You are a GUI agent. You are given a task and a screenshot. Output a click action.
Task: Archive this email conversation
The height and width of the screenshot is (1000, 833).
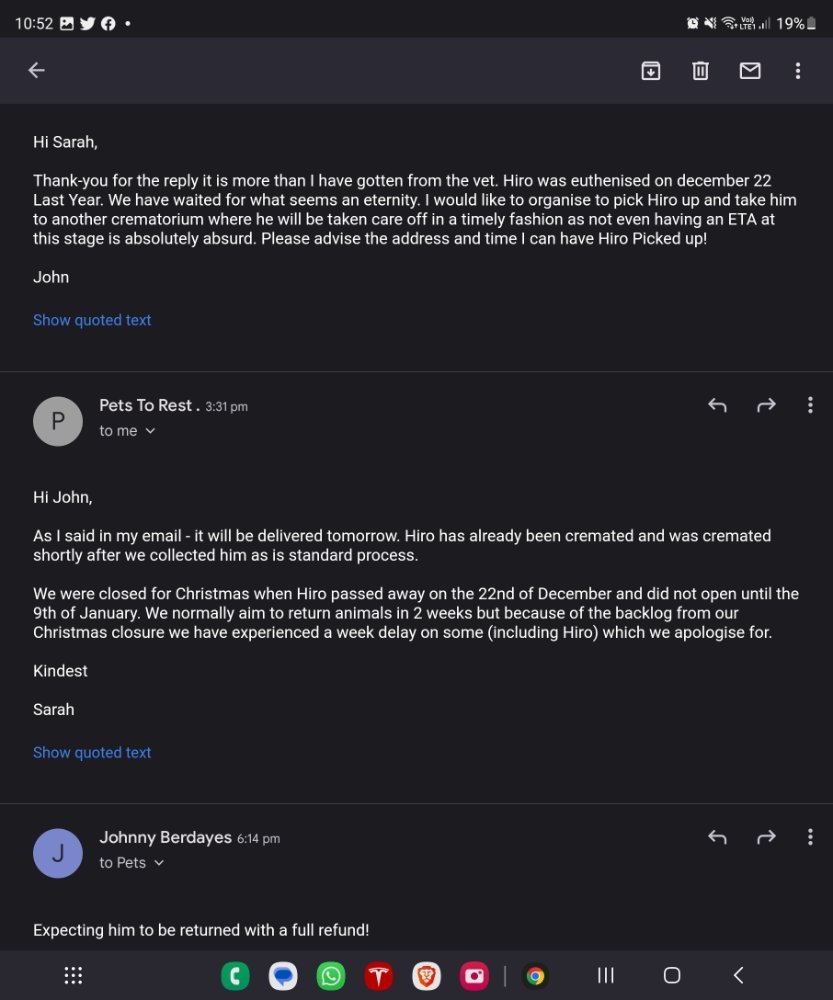(x=651, y=70)
